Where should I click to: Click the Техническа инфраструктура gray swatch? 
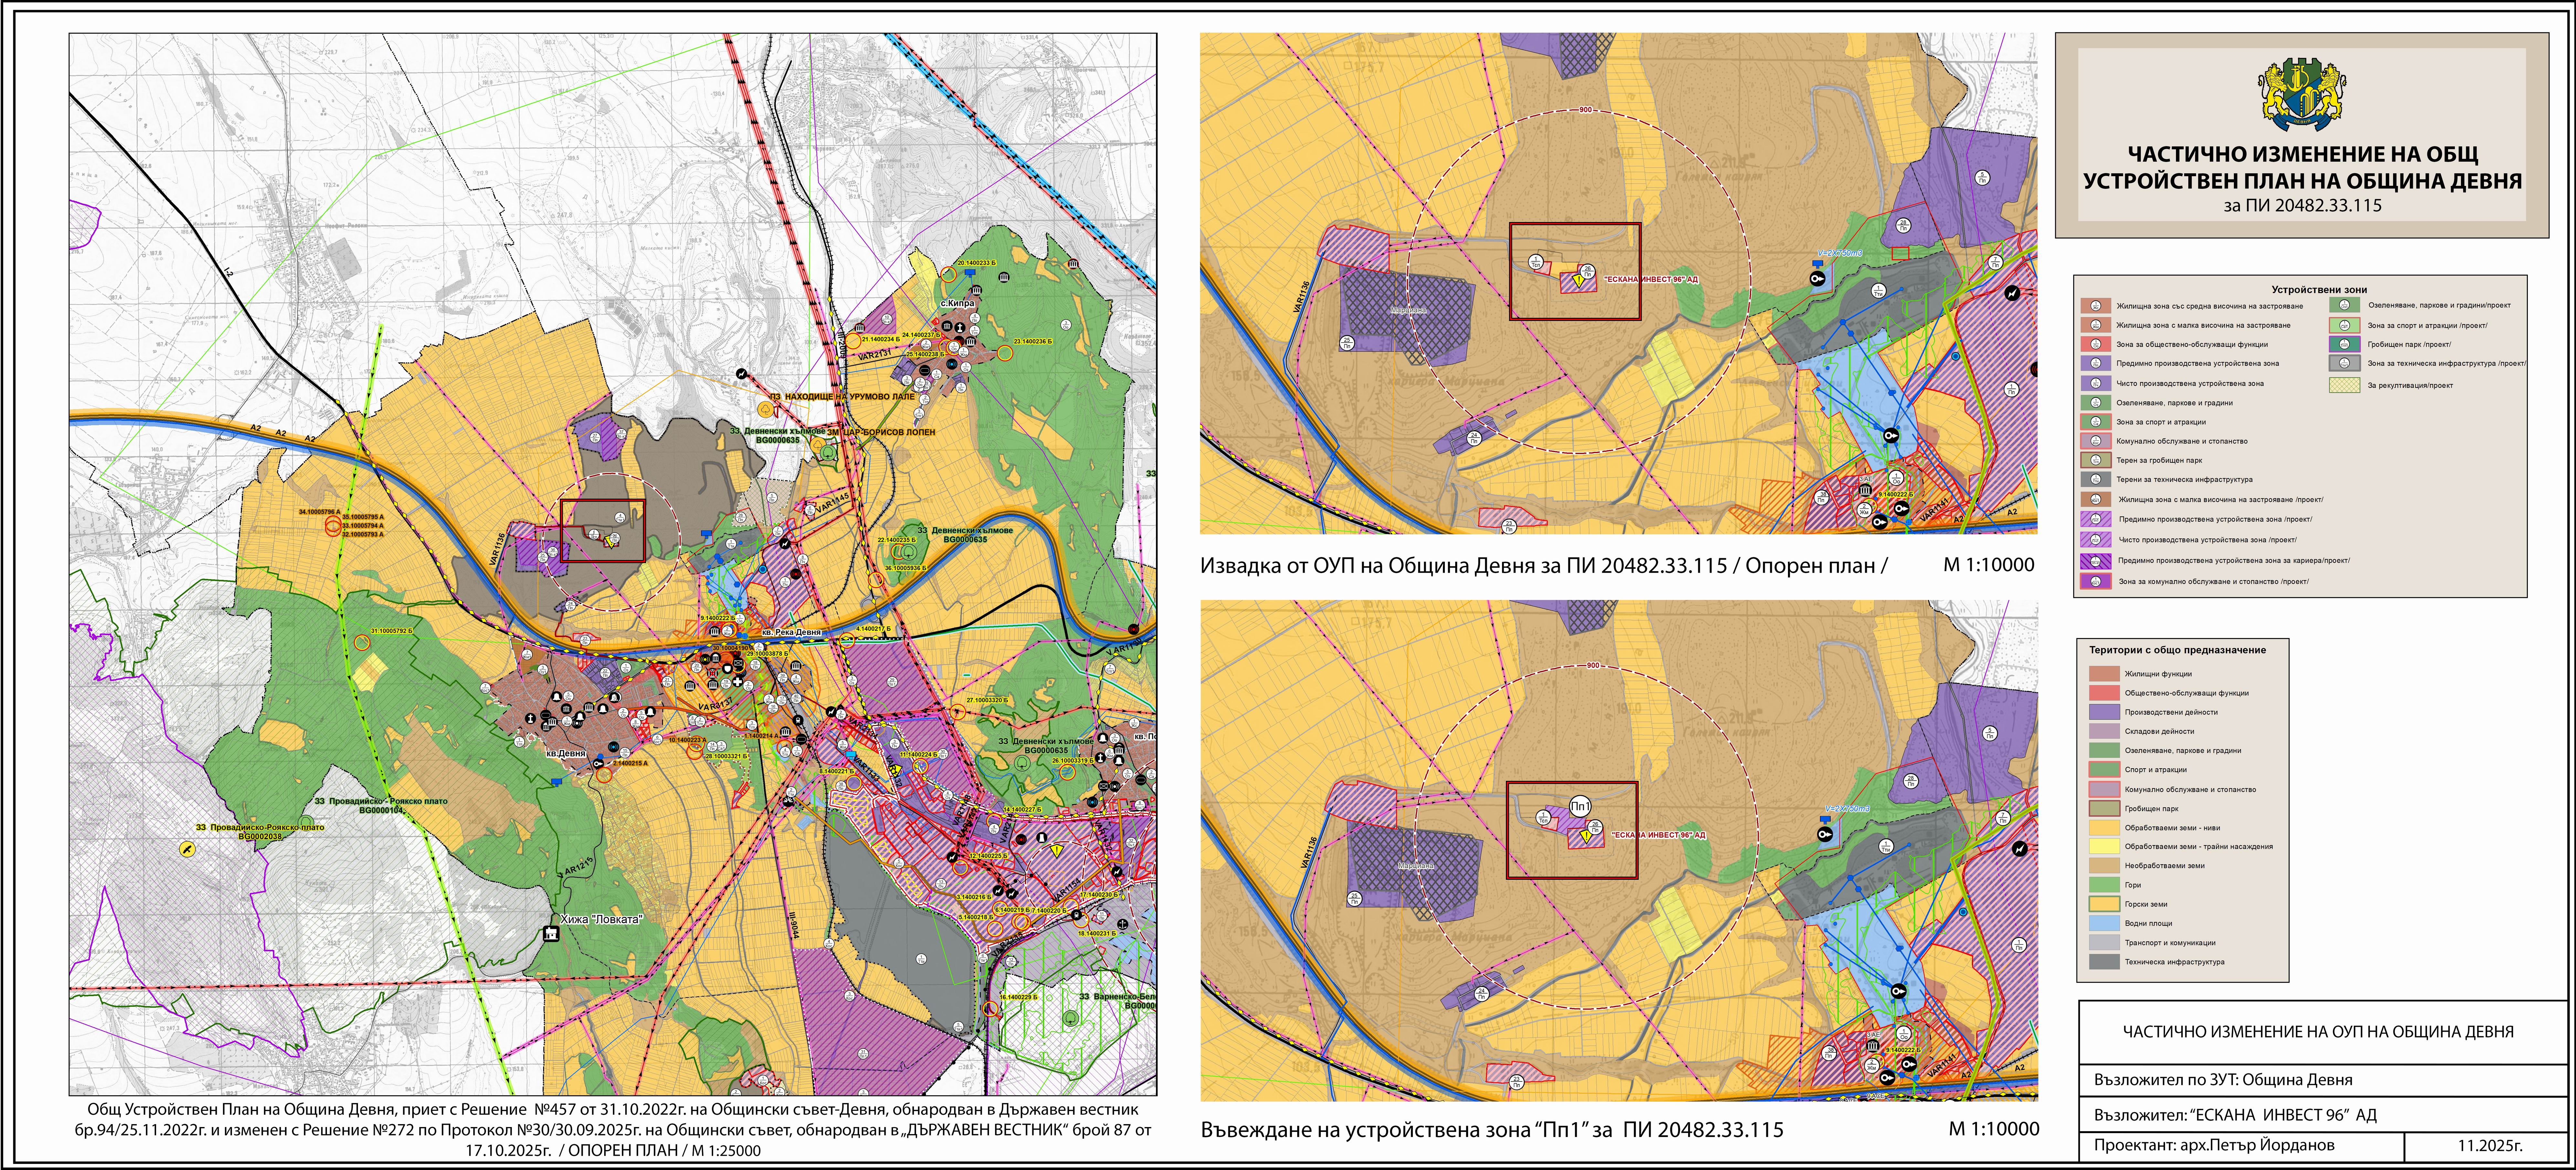2105,962
